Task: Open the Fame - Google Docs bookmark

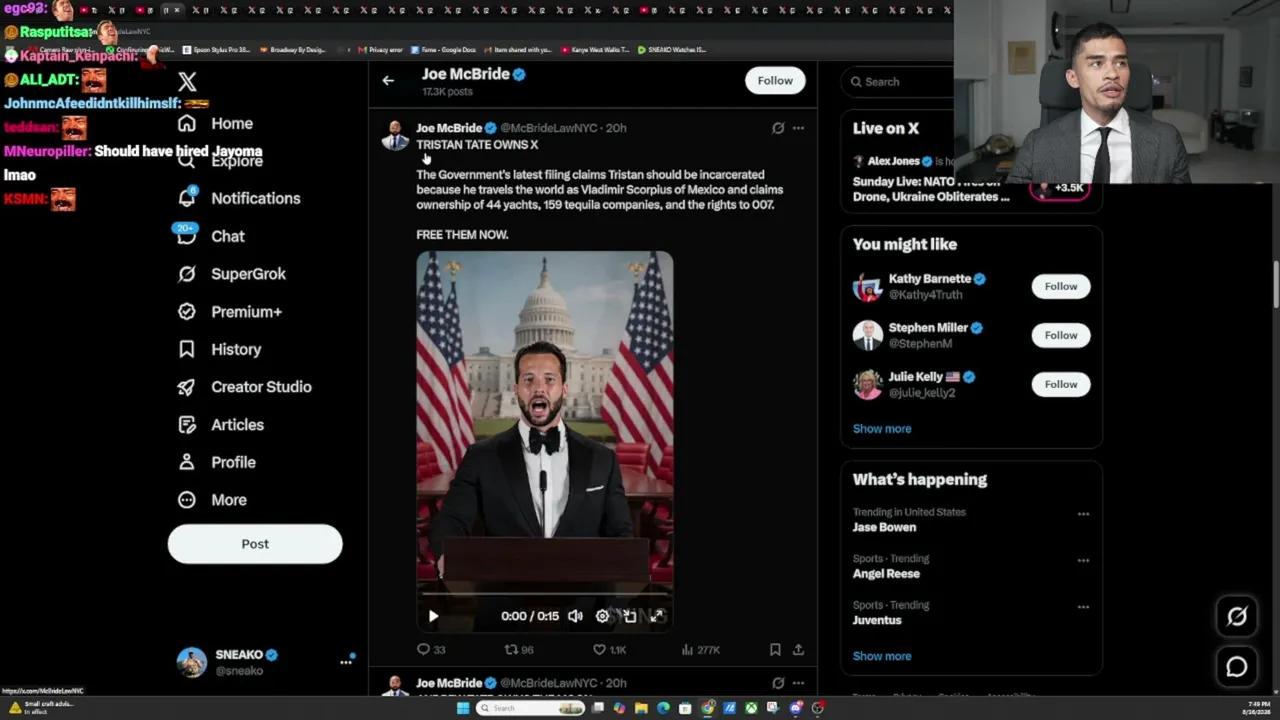Action: [x=444, y=50]
